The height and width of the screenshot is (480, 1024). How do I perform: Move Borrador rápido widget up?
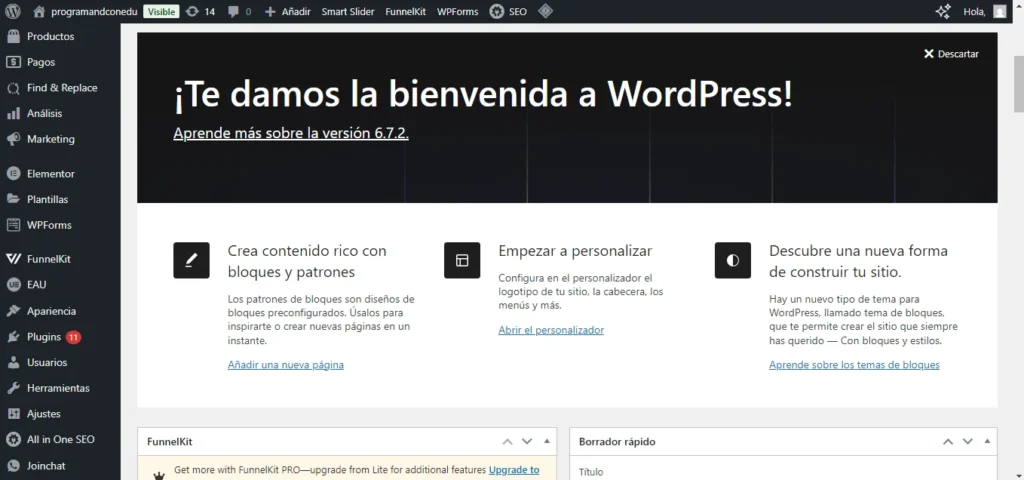pos(948,441)
